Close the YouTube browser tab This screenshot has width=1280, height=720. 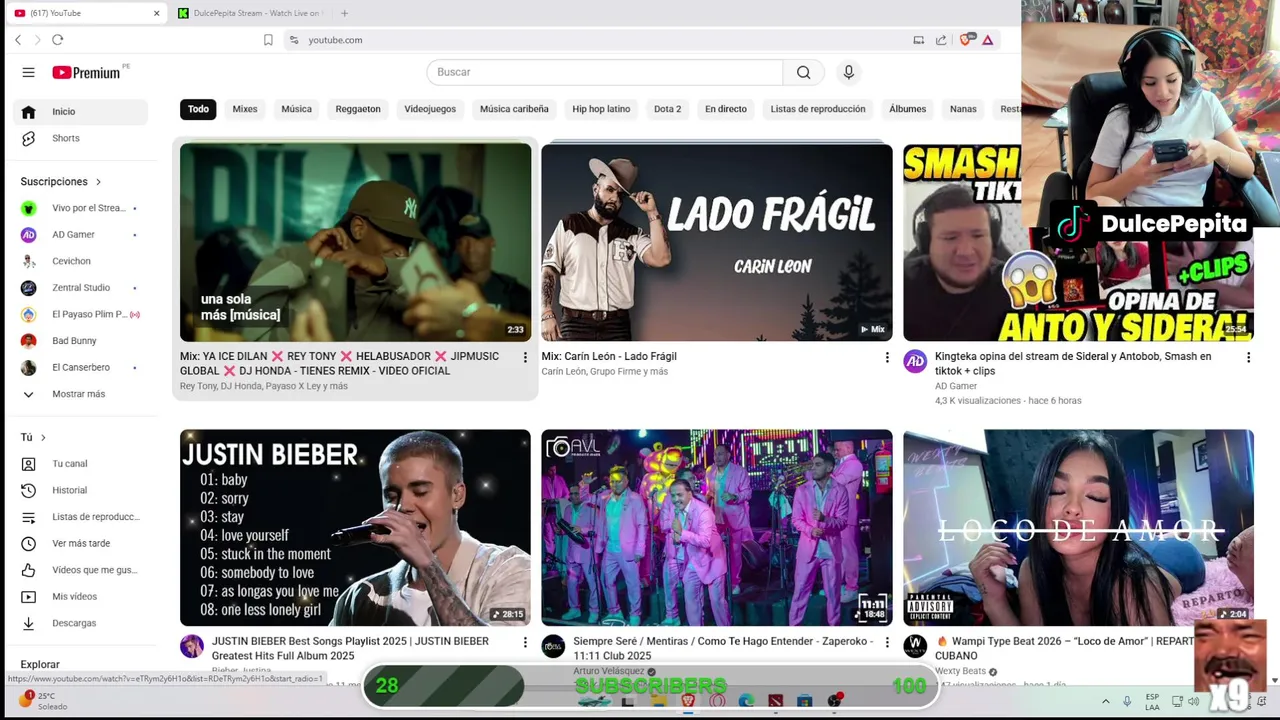pos(156,13)
